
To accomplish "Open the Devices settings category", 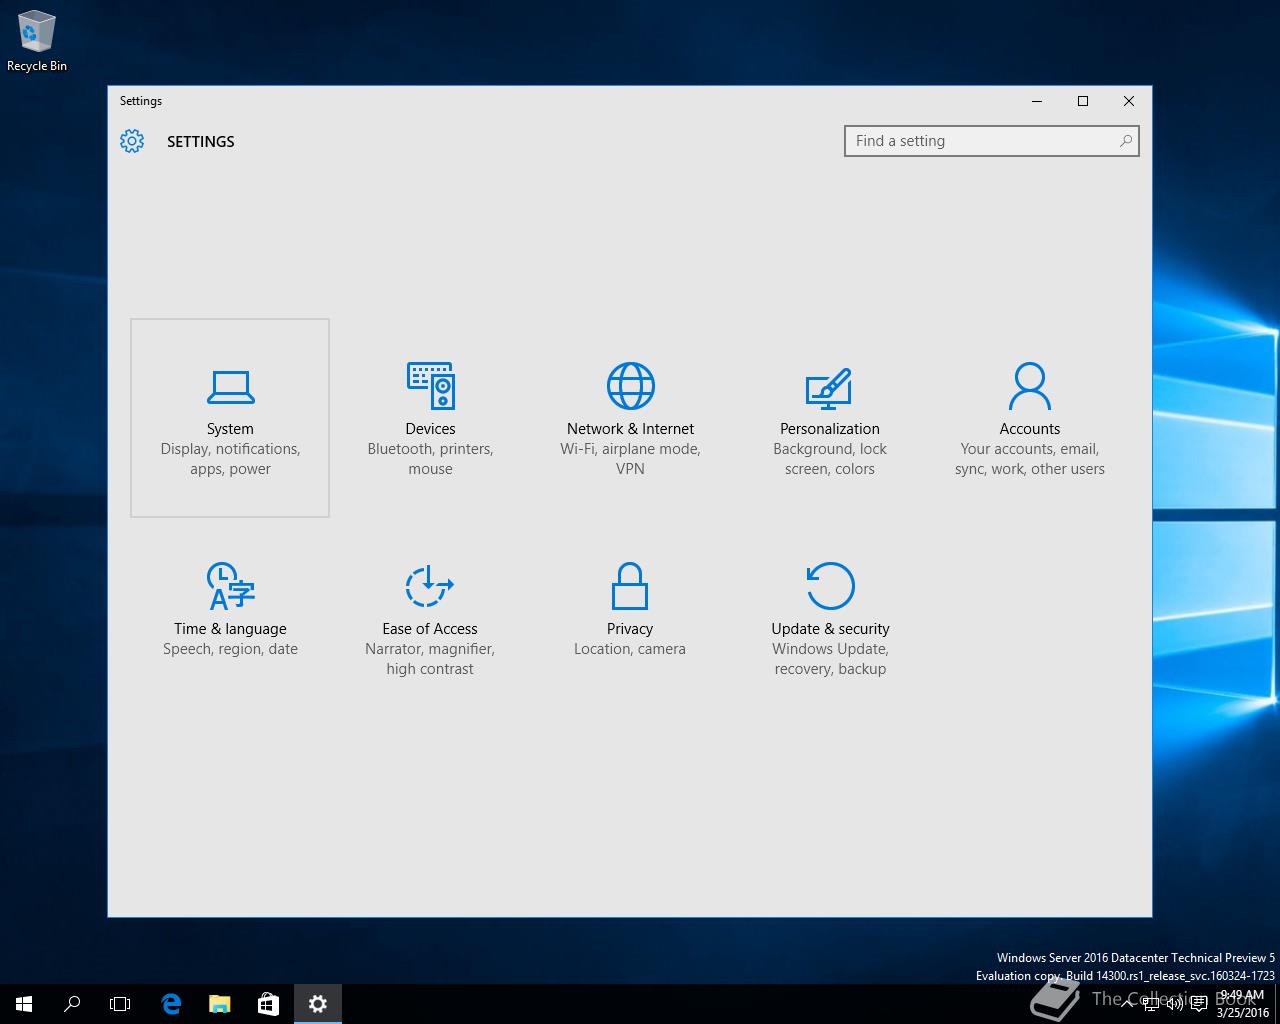I will pyautogui.click(x=430, y=418).
